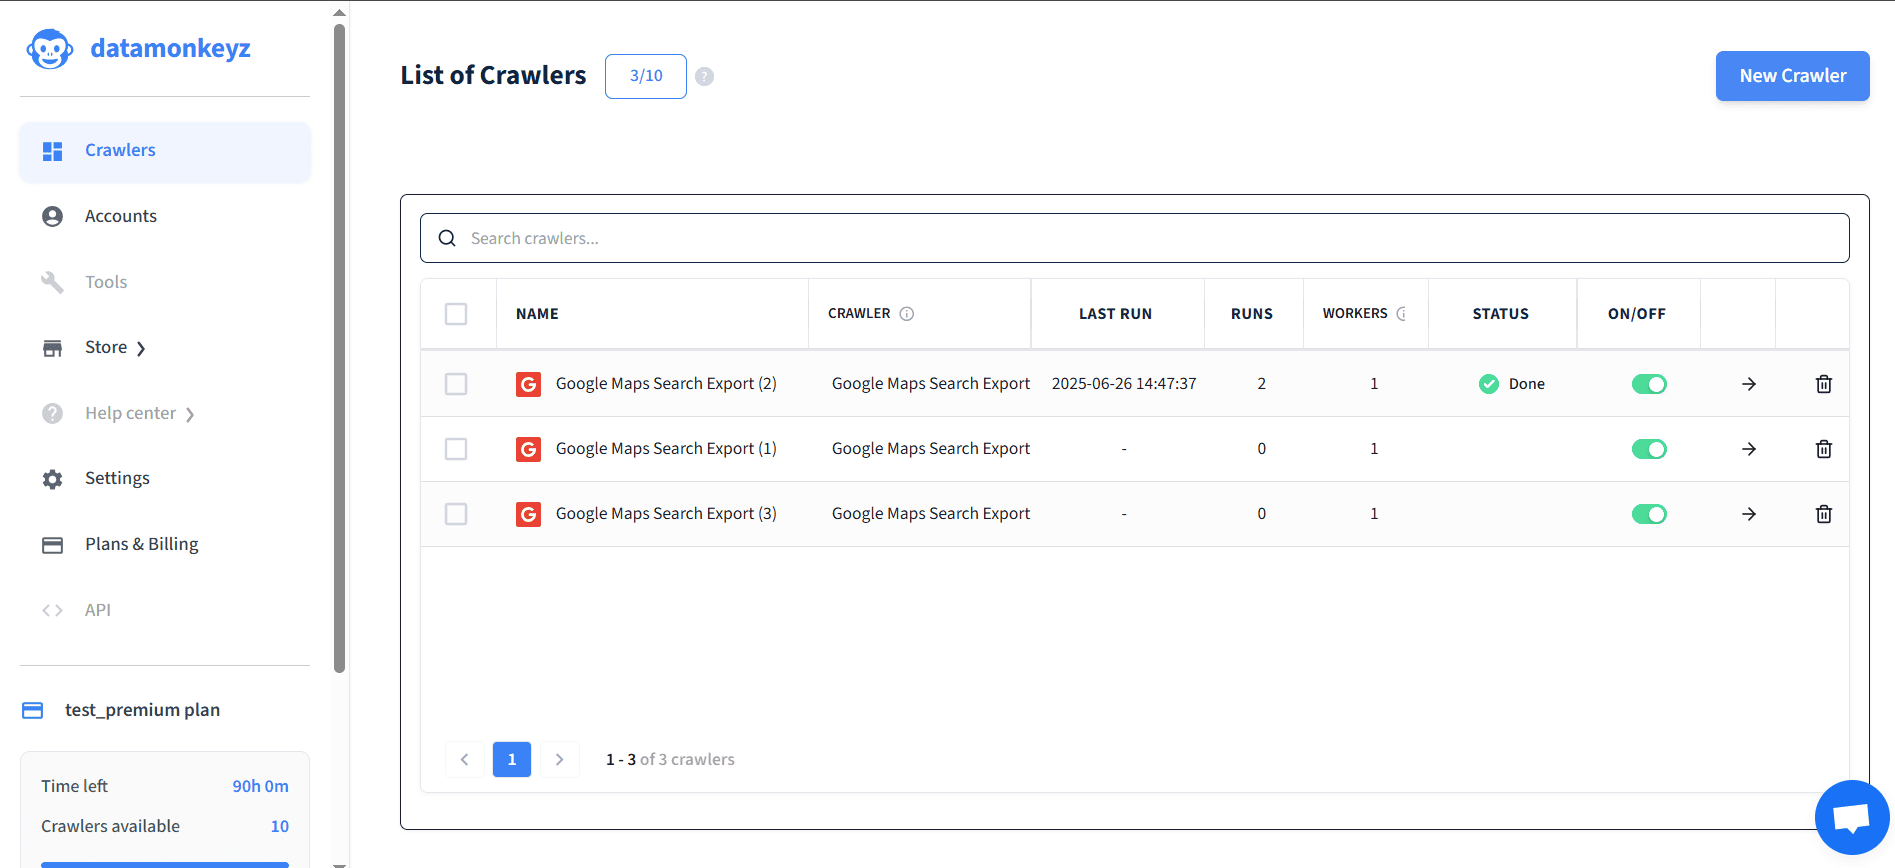Click the Settings gear icon
The height and width of the screenshot is (868, 1895).
(53, 479)
